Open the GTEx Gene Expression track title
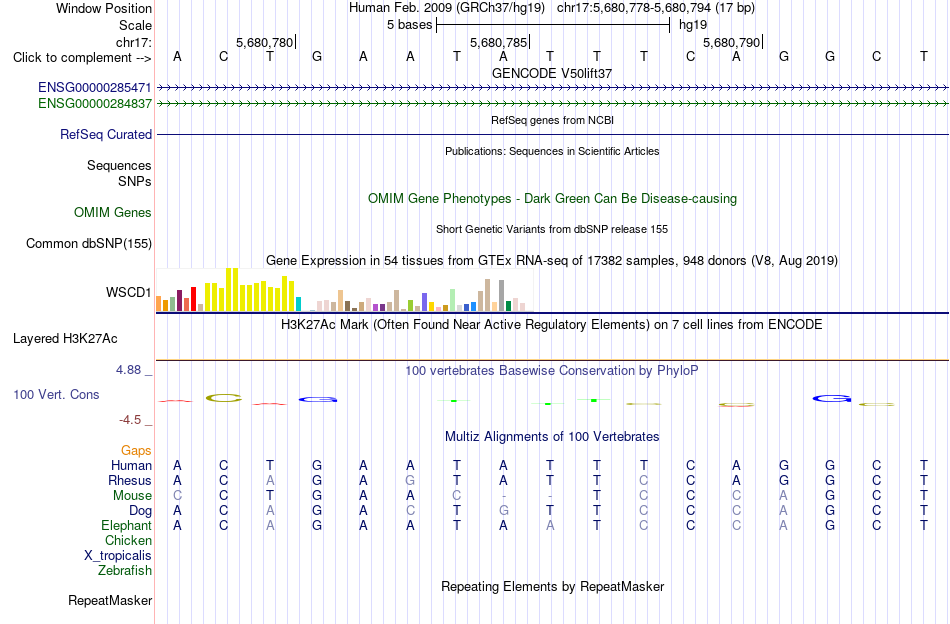The height and width of the screenshot is (624, 950). coord(552,261)
